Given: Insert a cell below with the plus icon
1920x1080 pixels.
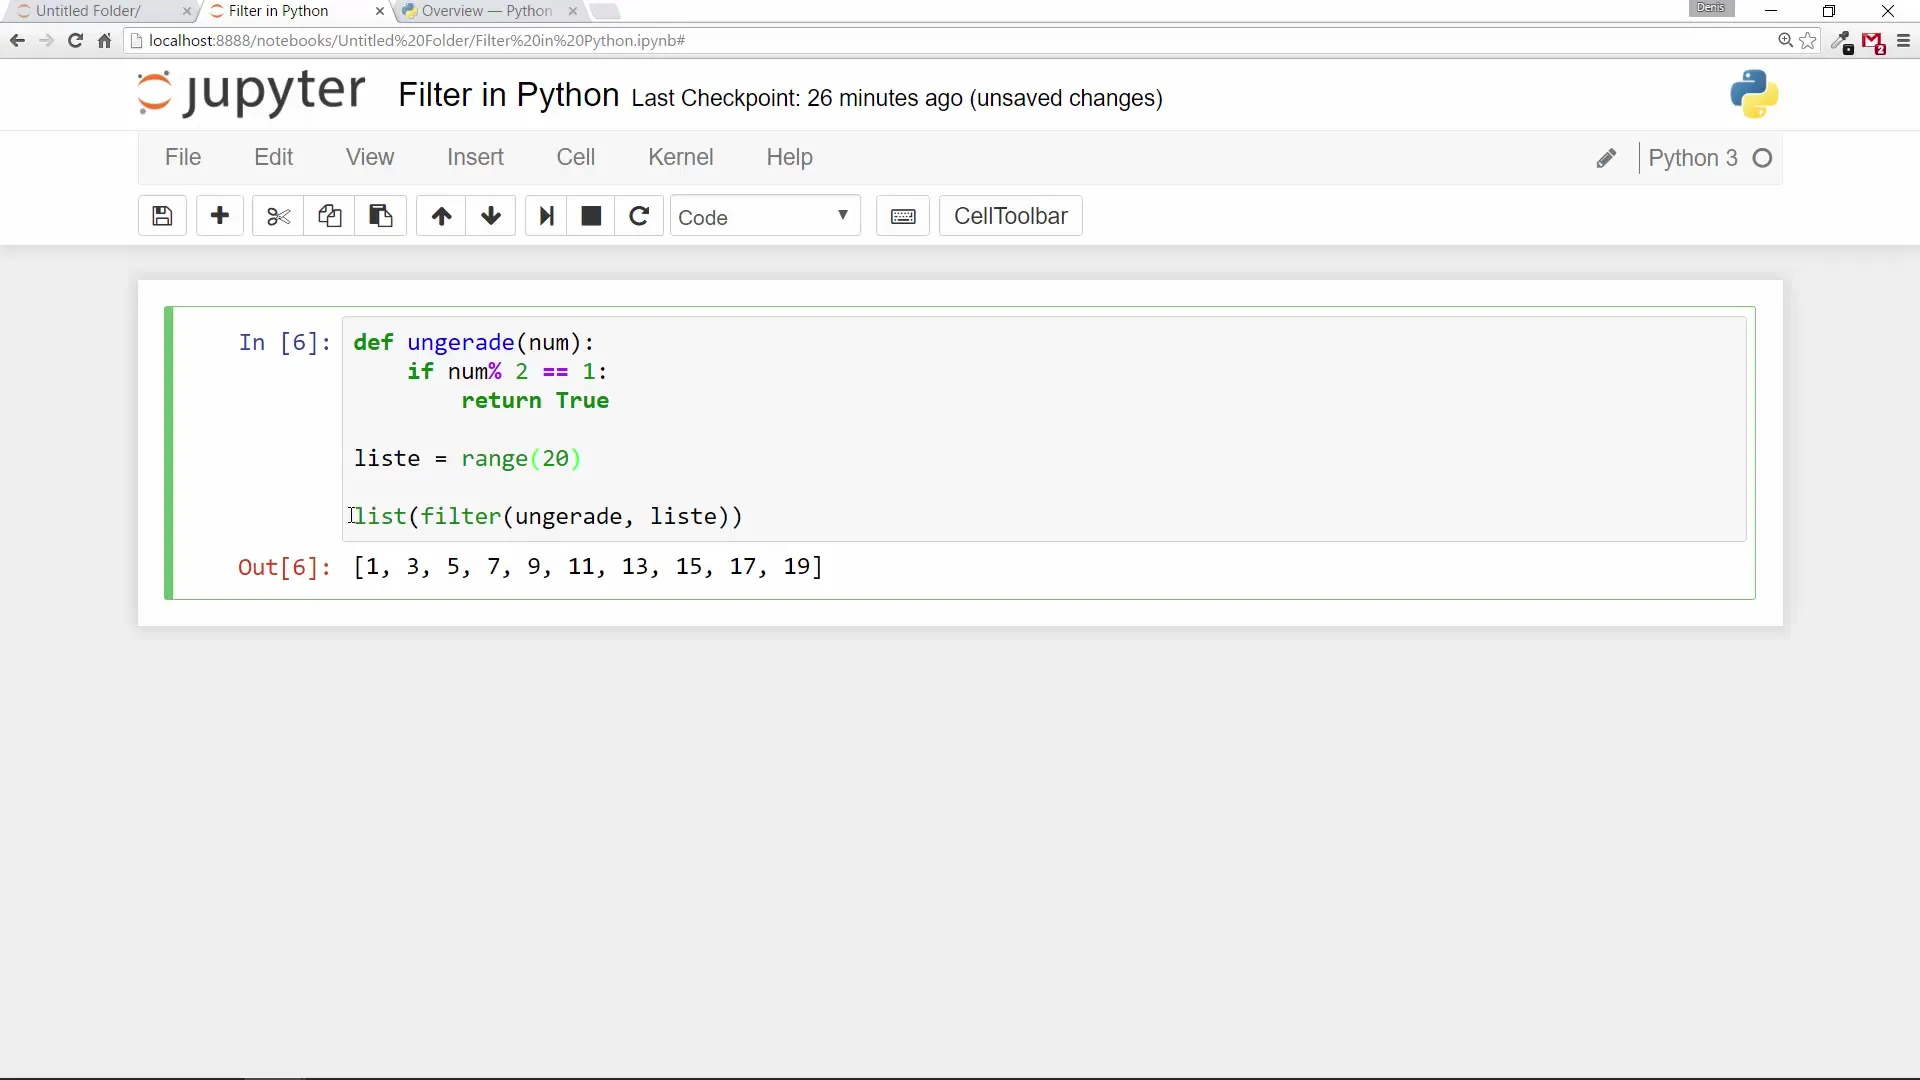Looking at the screenshot, I should 220,216.
